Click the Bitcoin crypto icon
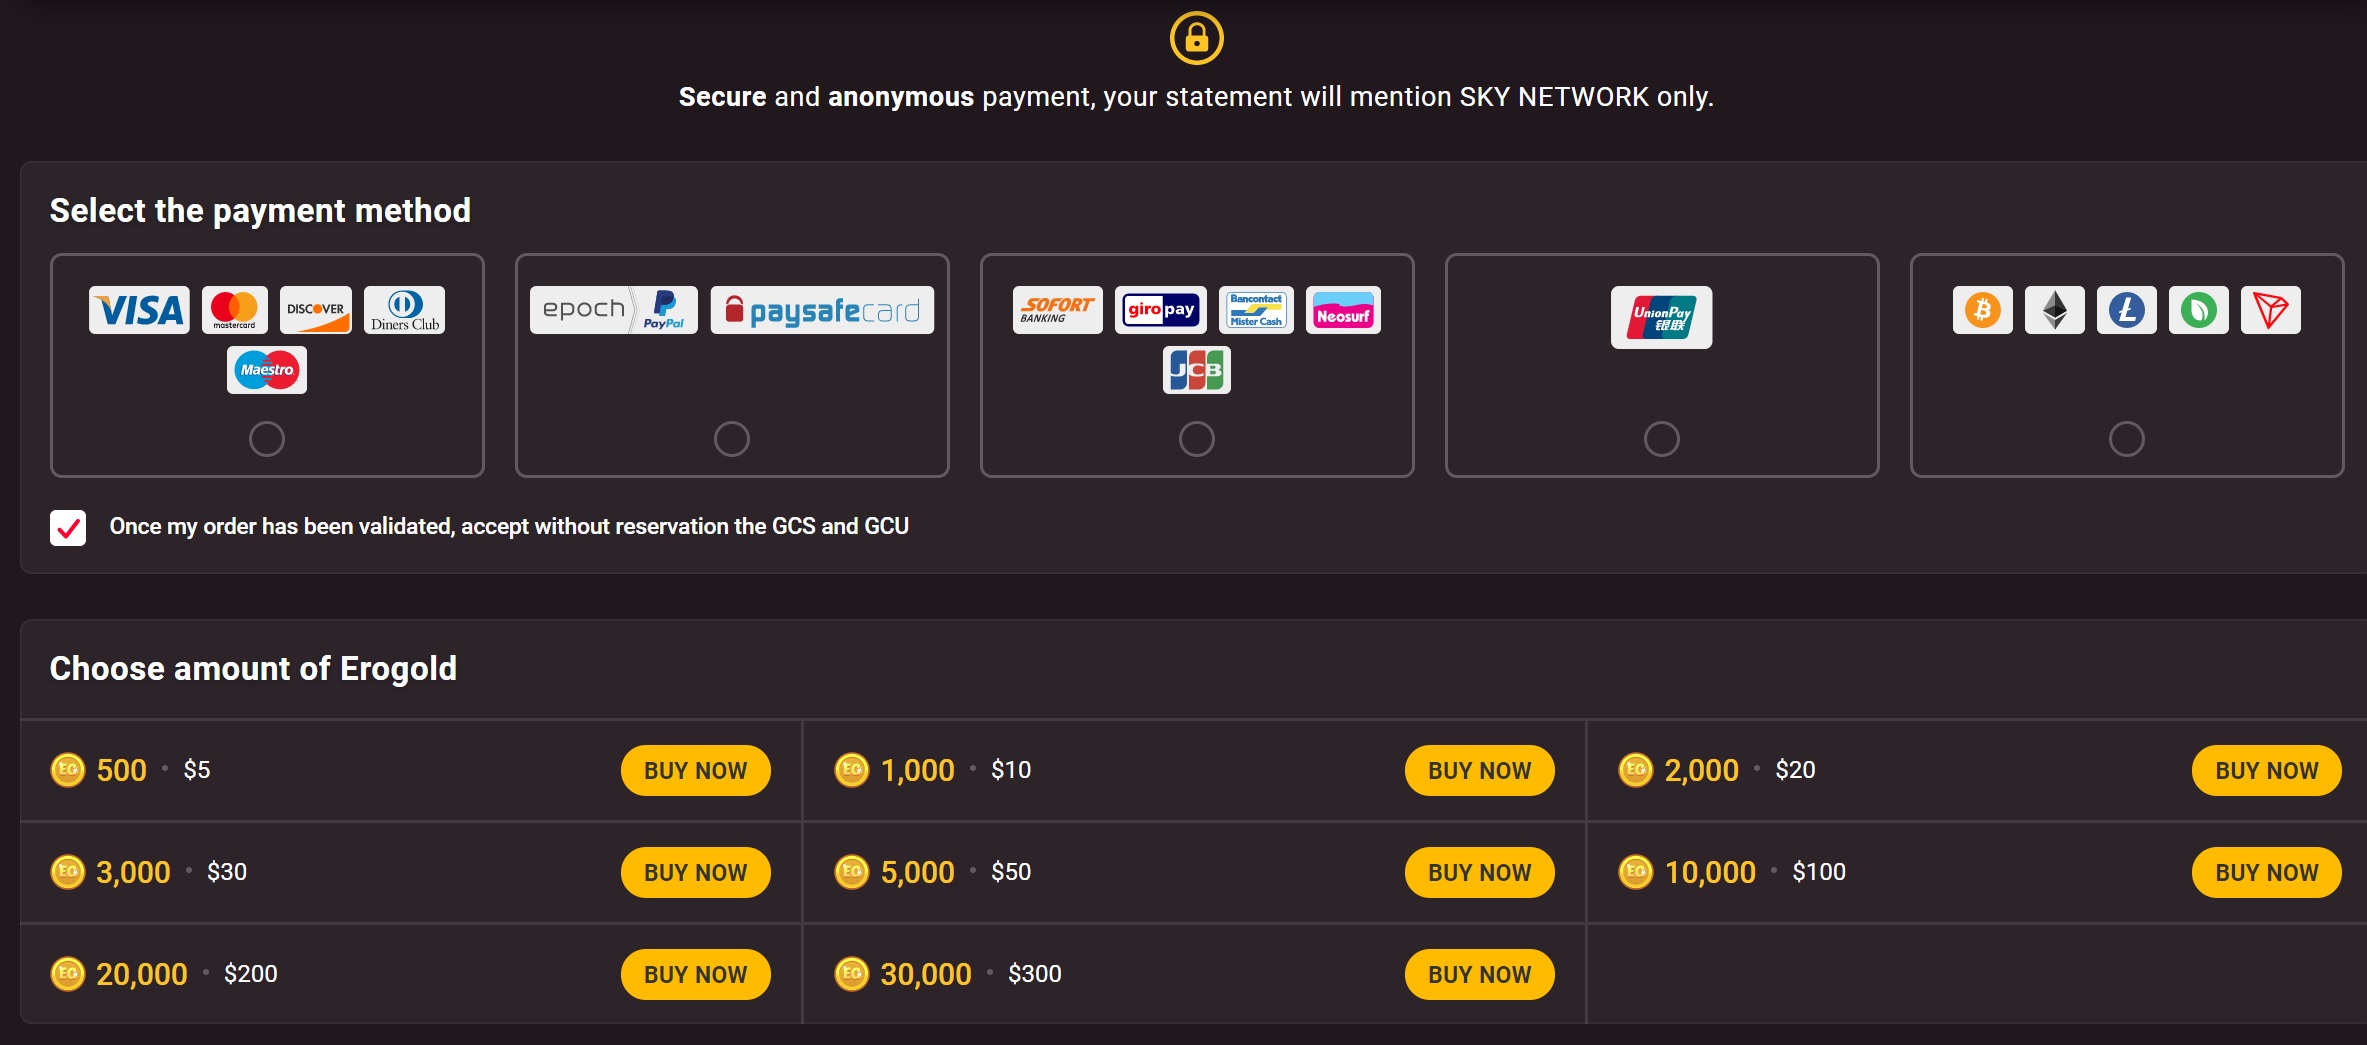The height and width of the screenshot is (1045, 2367). 1982,310
